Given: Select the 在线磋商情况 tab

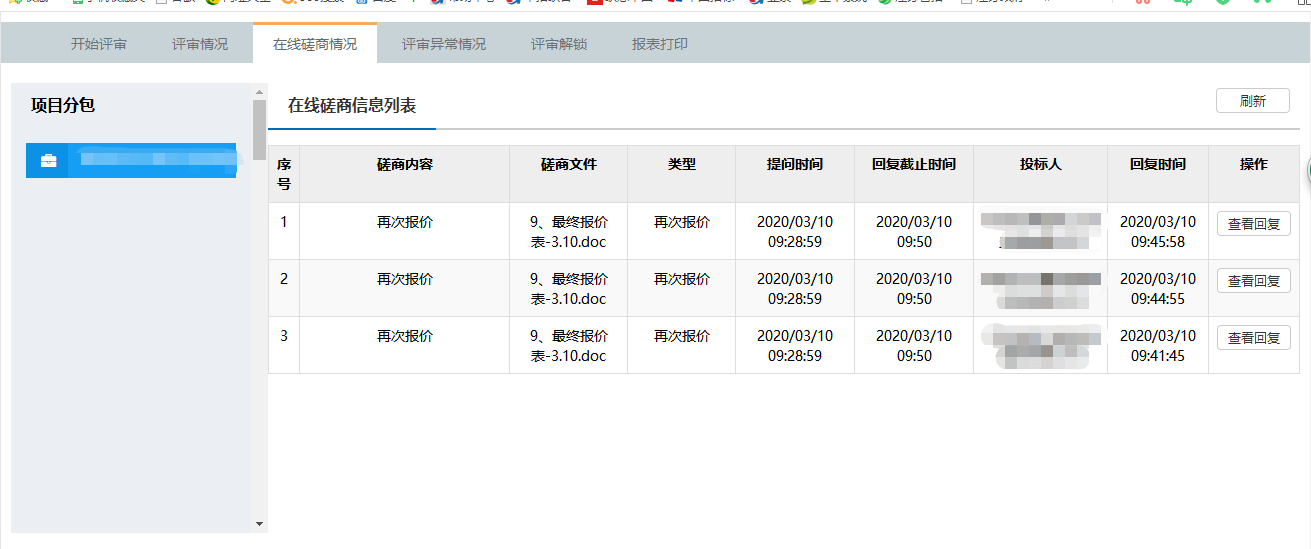Looking at the screenshot, I should pyautogui.click(x=314, y=44).
